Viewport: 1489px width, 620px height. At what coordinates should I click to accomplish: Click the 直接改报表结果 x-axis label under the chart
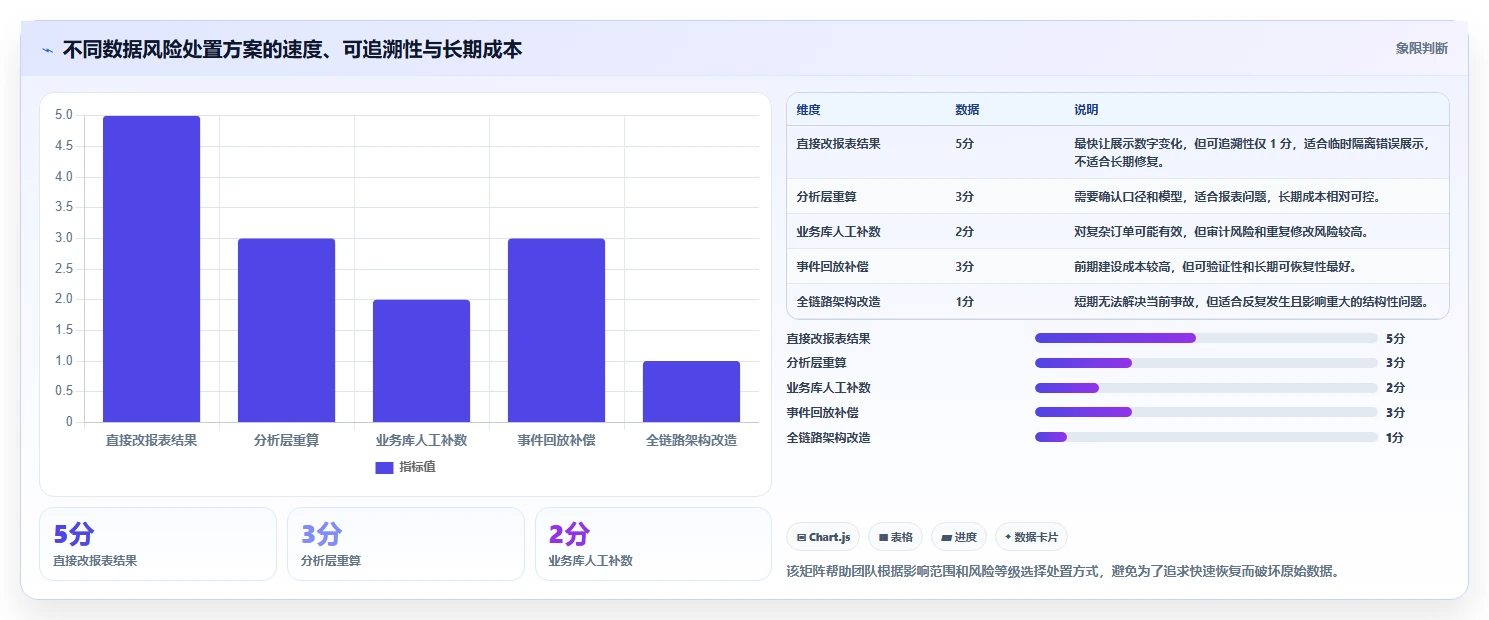click(x=151, y=440)
